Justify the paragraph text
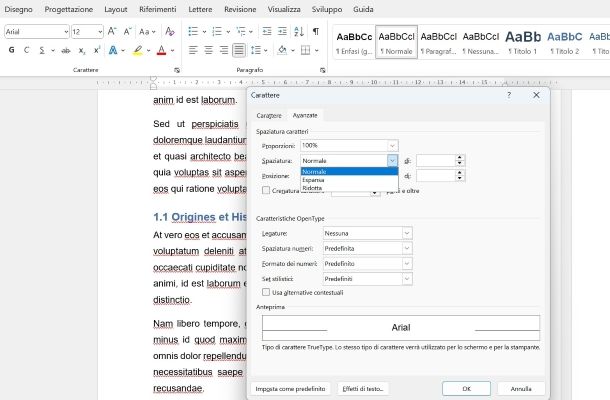Viewport: 610px width, 400px height. [x=239, y=50]
